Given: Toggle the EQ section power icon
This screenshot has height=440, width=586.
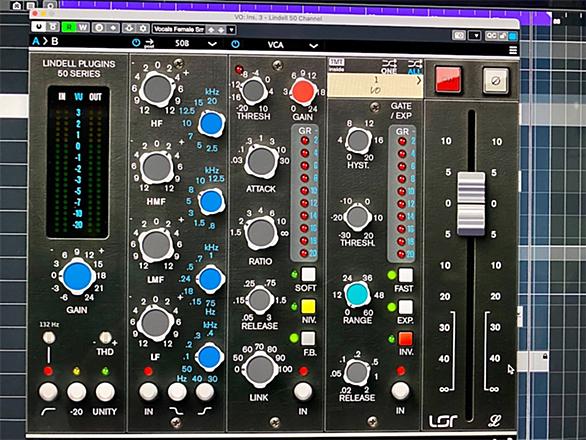Looking at the screenshot, I should pyautogui.click(x=136, y=43).
